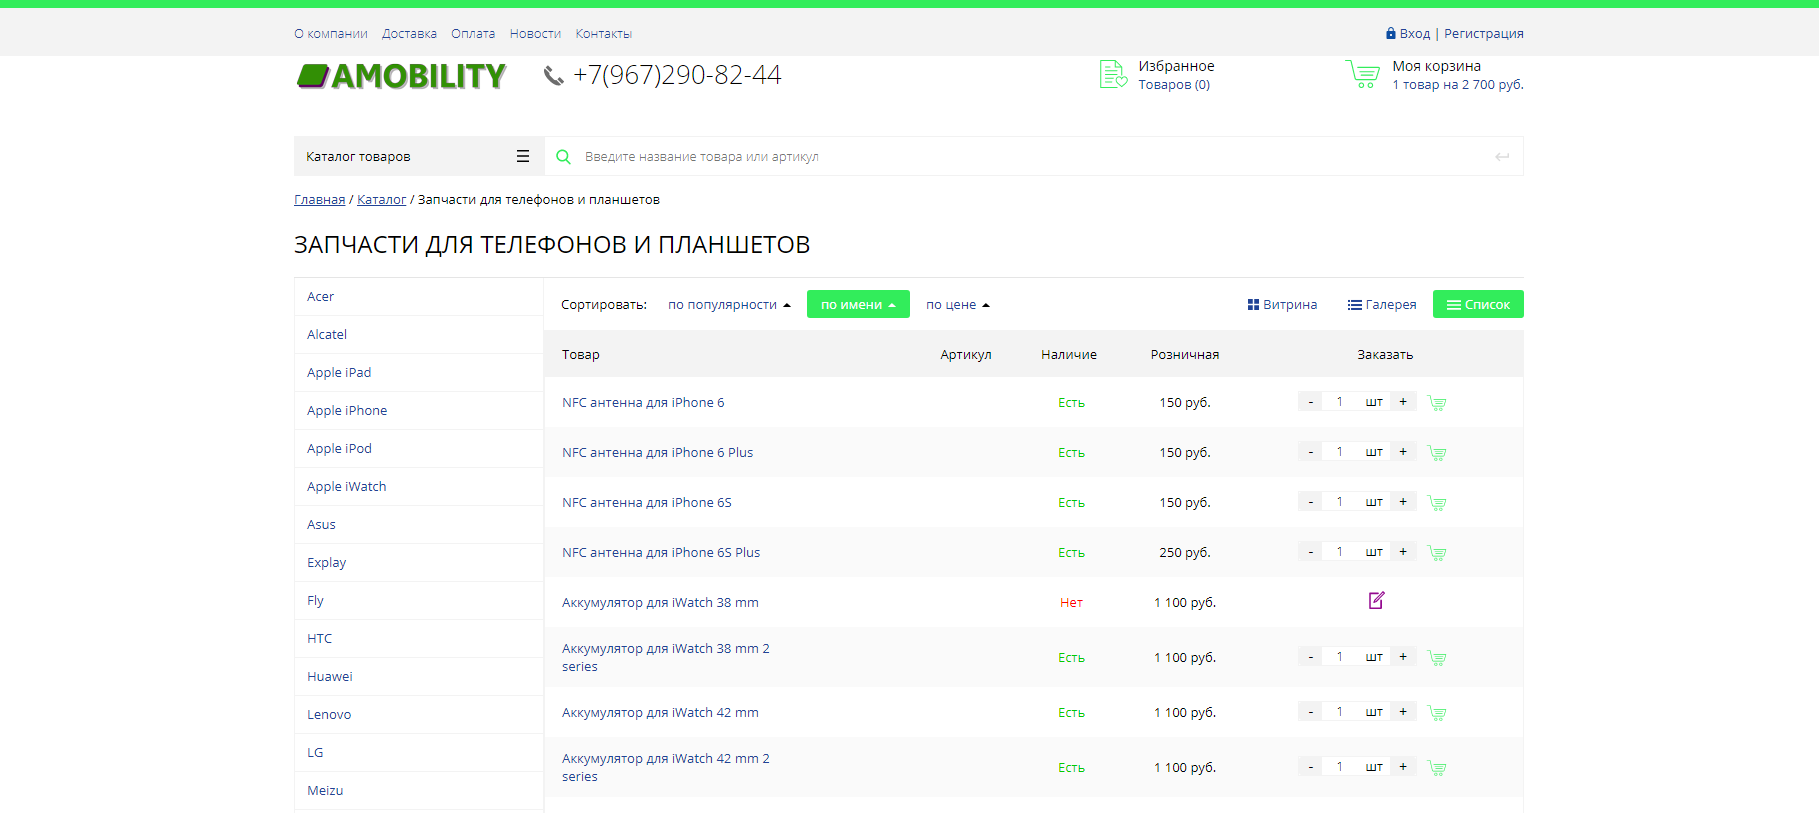The height and width of the screenshot is (813, 1819).
Task: Add Аккумулятор для iWatch 42 mm to cart
Action: click(x=1437, y=713)
